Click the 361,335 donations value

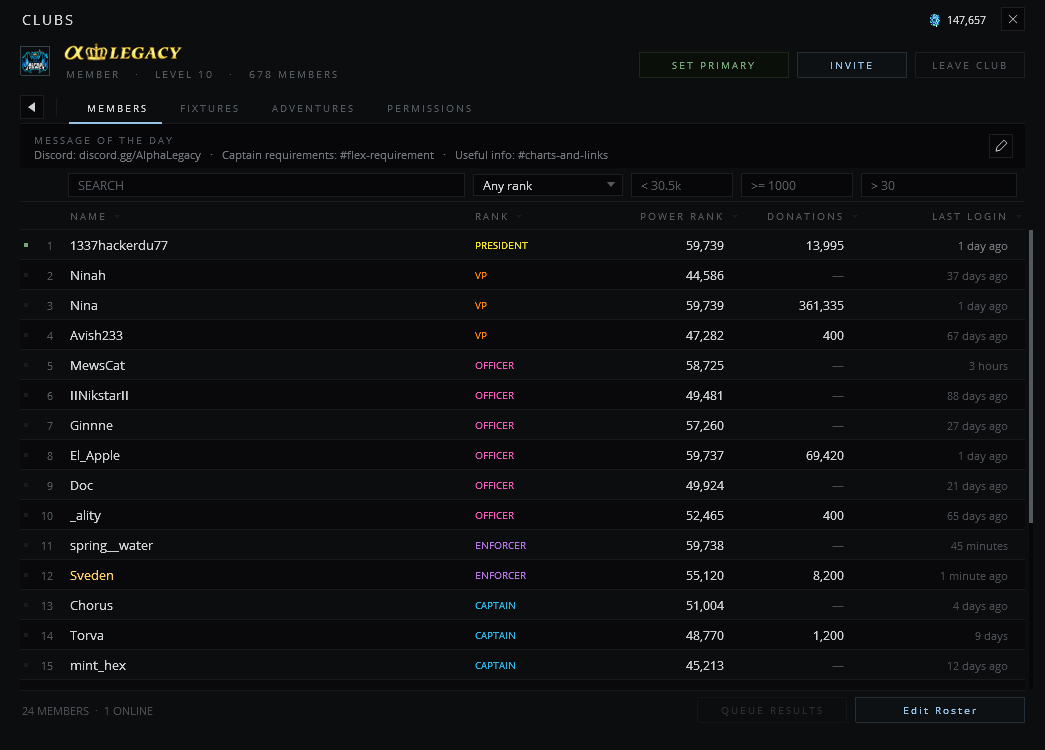click(821, 305)
